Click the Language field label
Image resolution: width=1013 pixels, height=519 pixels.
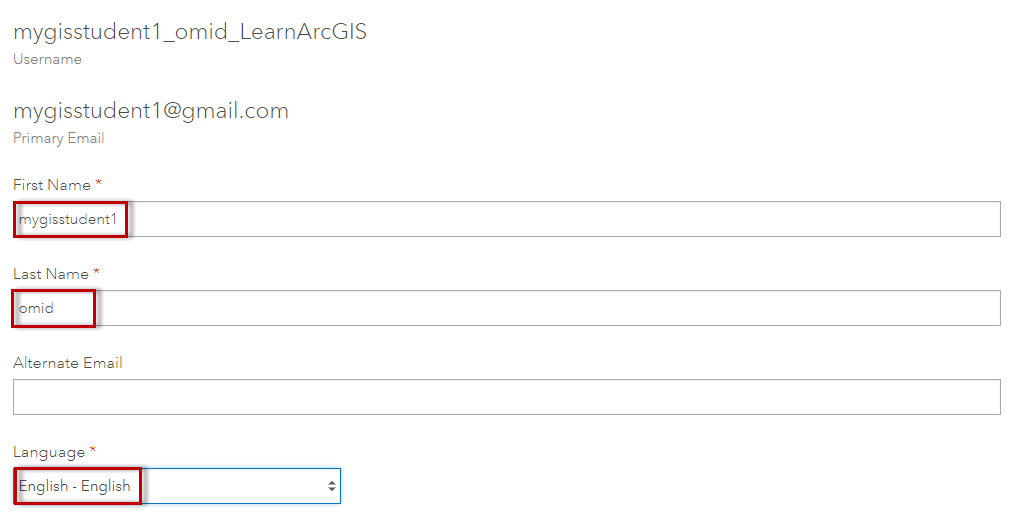pyautogui.click(x=49, y=452)
